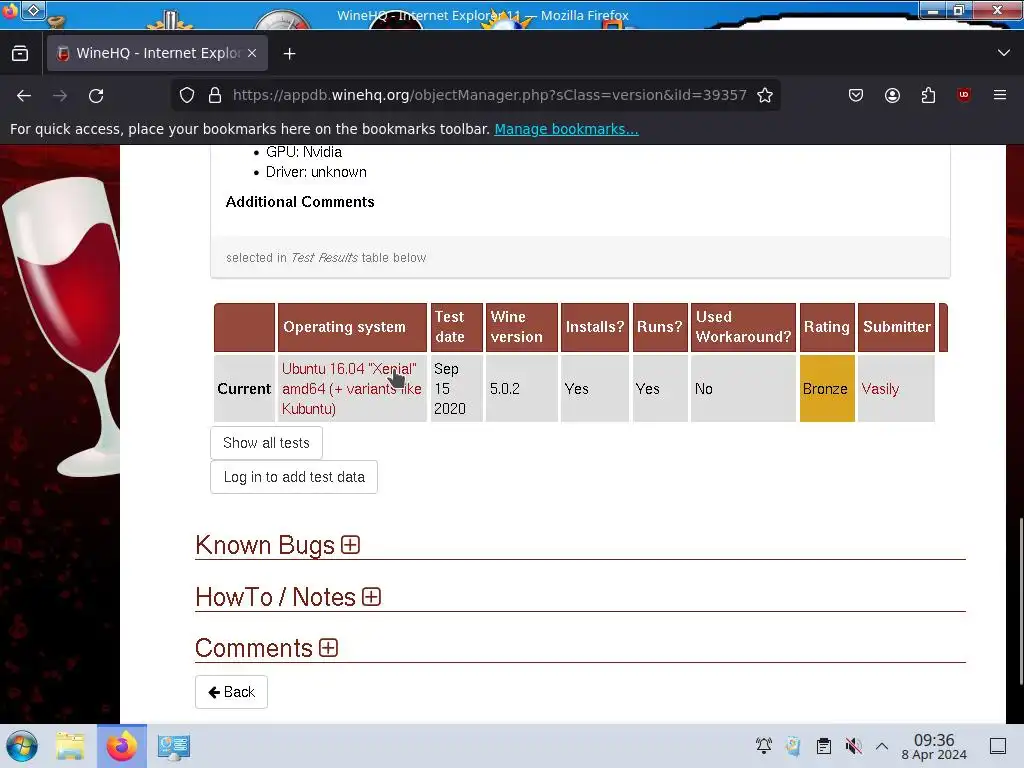The height and width of the screenshot is (768, 1024).
Task: Expand hidden tray icons arrow
Action: [x=882, y=746]
